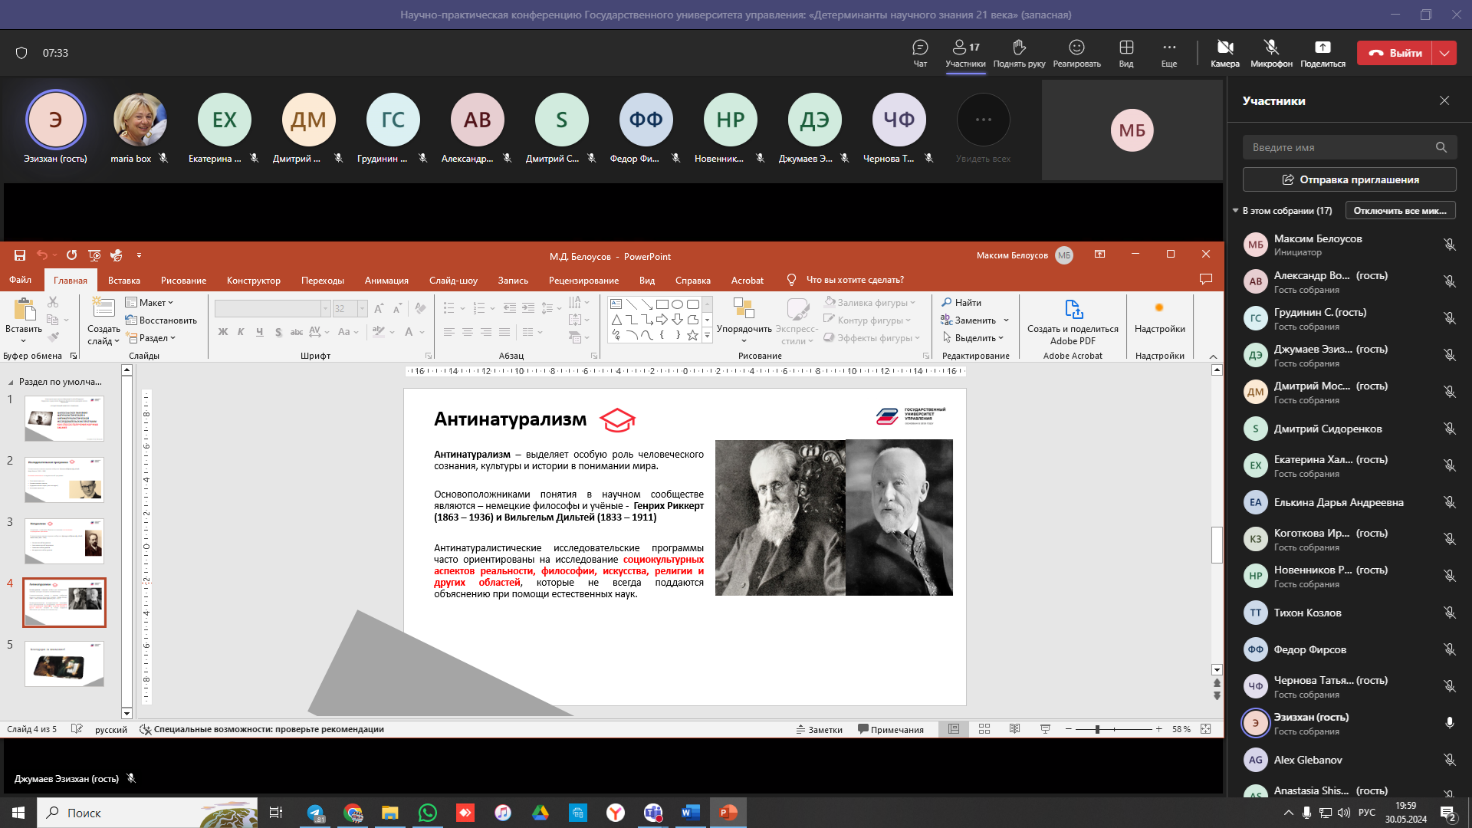Select participant Alex Glebanov in list
This screenshot has width=1472, height=828.
(x=1349, y=760)
